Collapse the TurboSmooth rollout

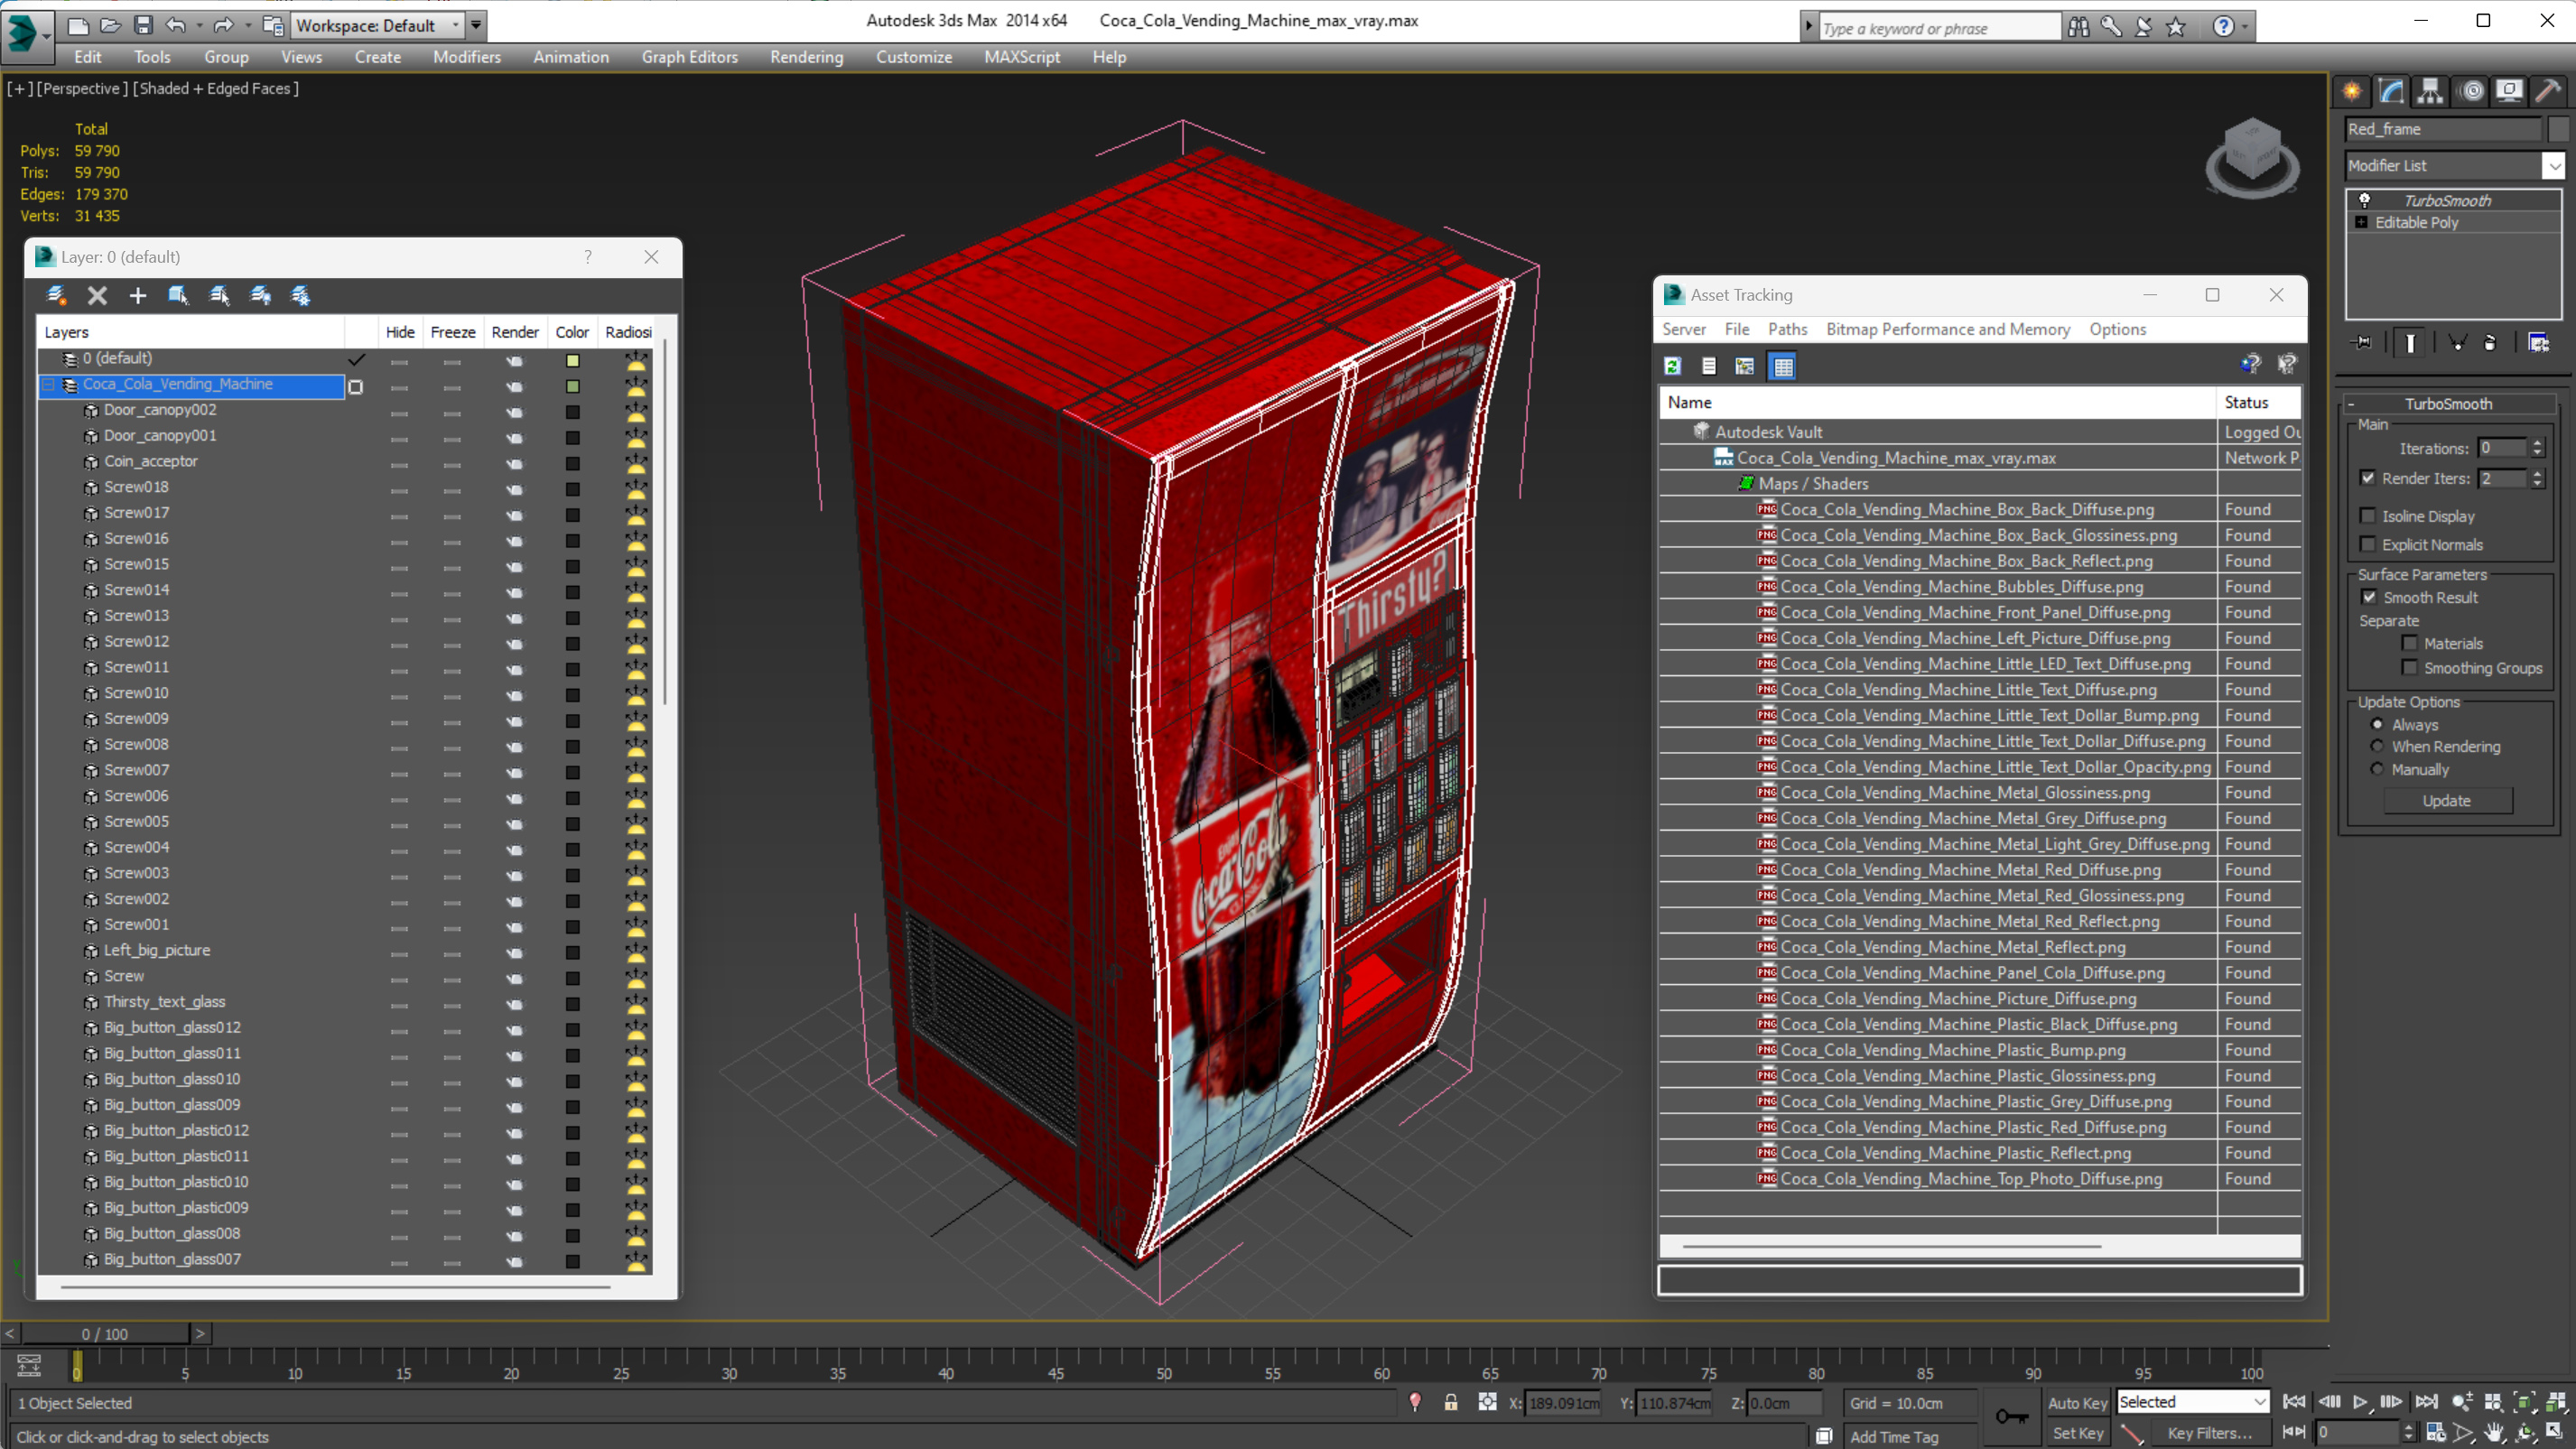(2351, 404)
